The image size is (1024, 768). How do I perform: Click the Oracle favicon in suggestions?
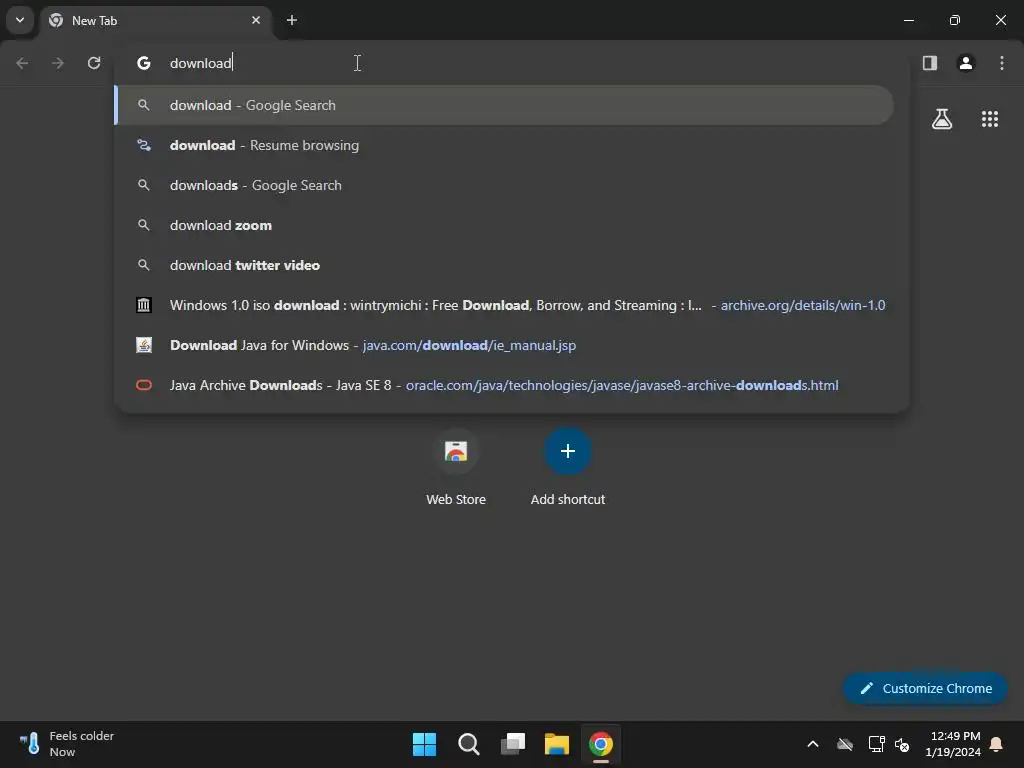(144, 385)
